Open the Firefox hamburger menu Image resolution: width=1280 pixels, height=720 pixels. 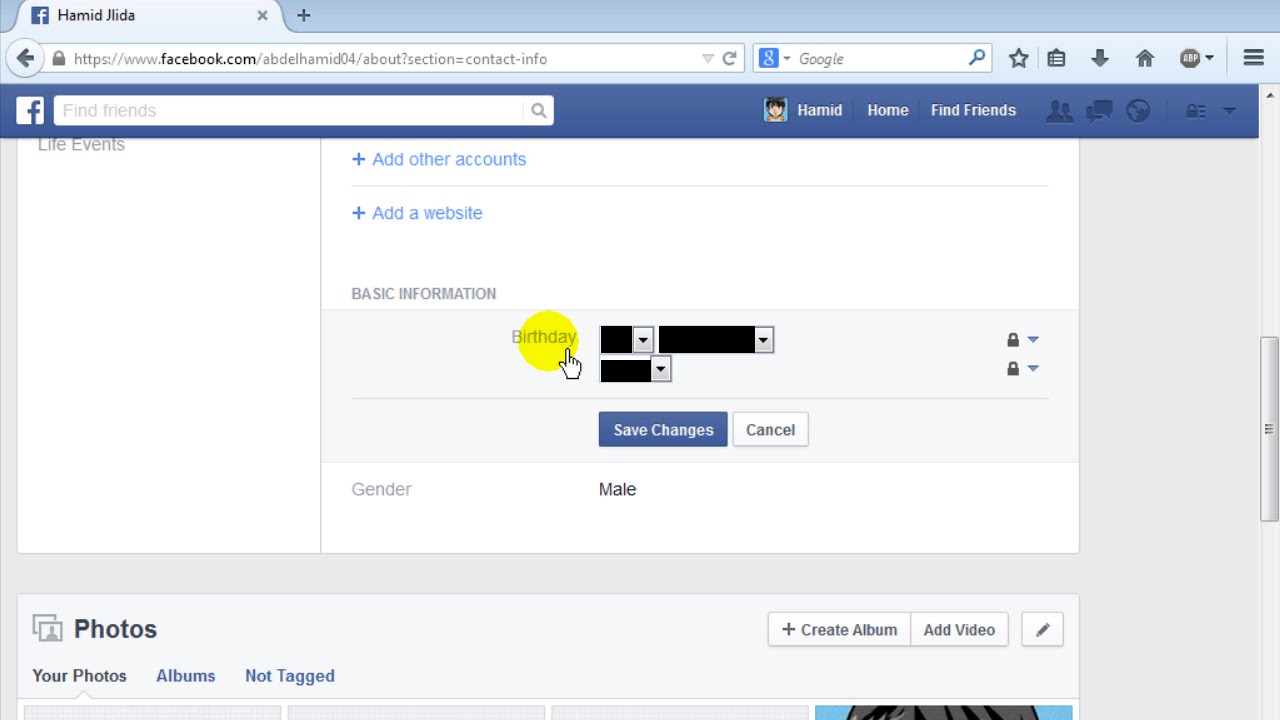(1254, 58)
